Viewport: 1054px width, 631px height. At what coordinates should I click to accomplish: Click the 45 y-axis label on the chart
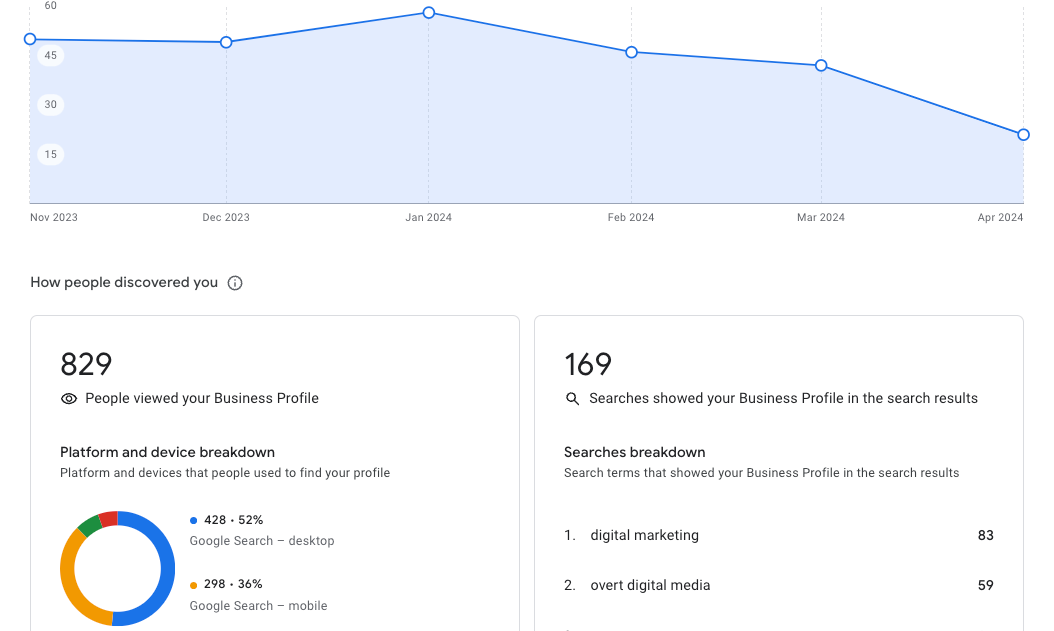point(51,55)
